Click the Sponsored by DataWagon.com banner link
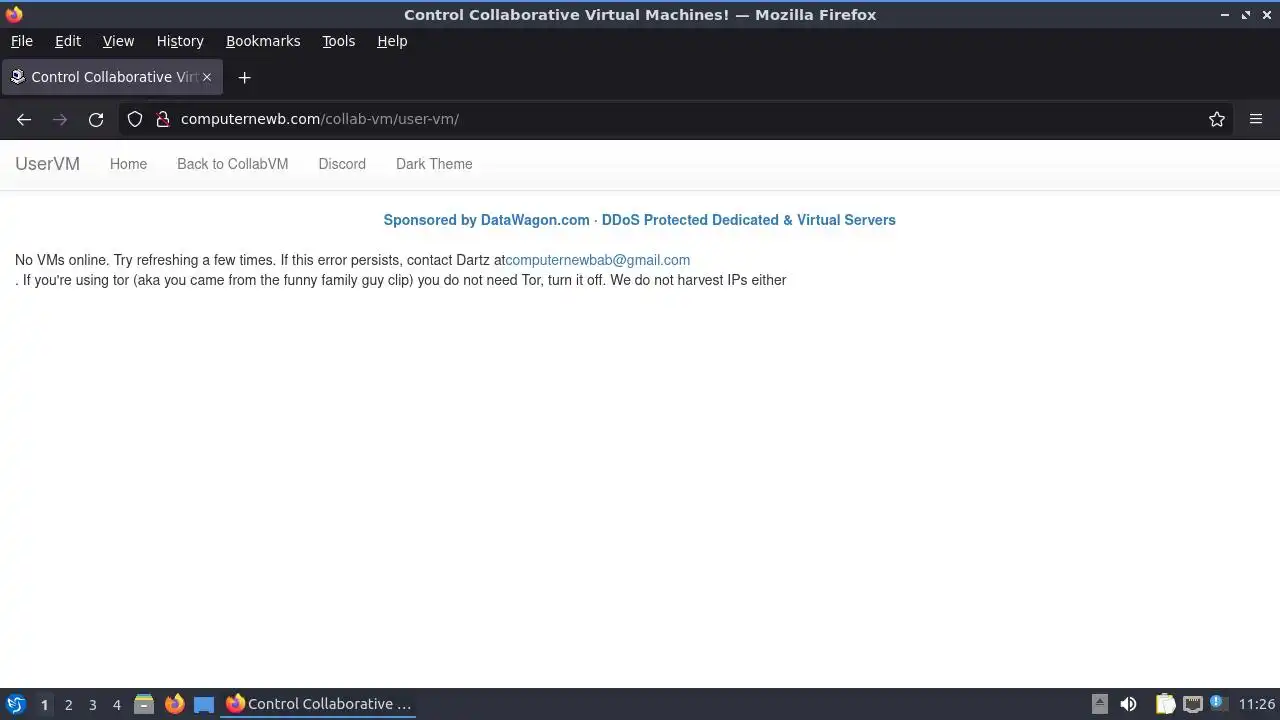The image size is (1280, 720). [639, 220]
